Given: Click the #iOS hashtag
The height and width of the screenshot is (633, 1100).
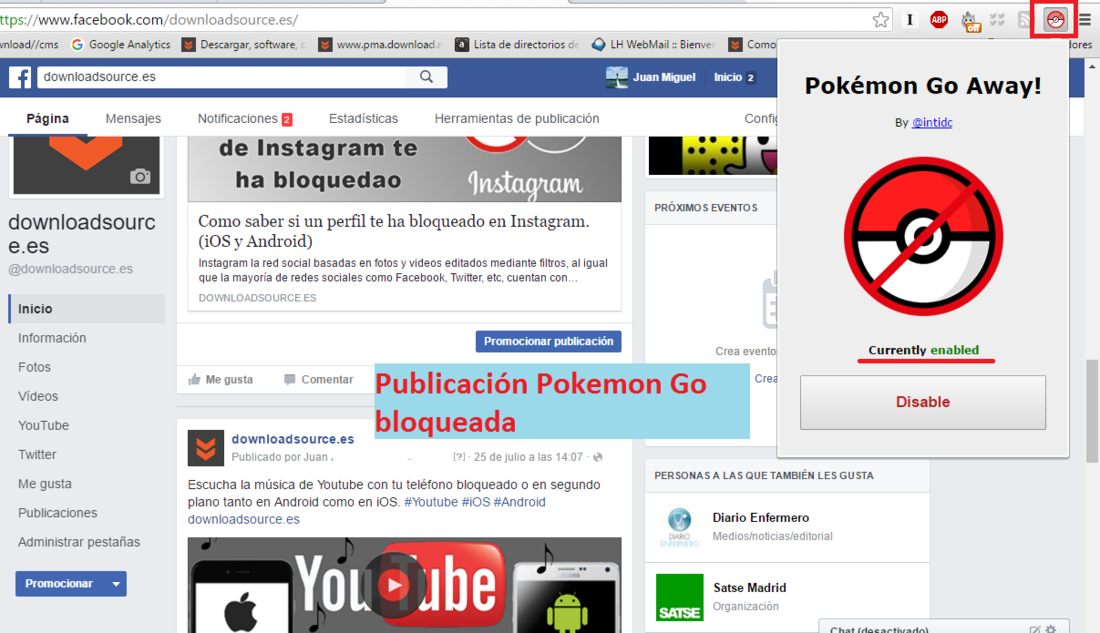Looking at the screenshot, I should coord(476,502).
